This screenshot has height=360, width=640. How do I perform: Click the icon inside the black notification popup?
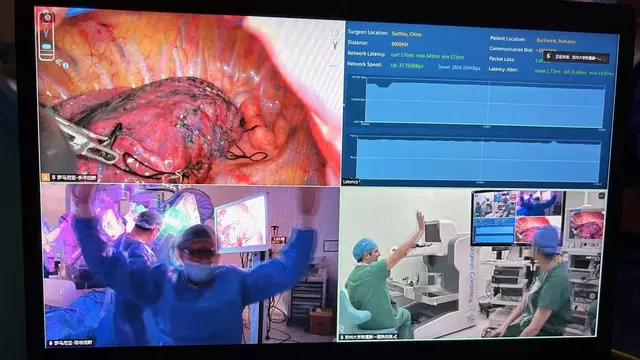click(x=549, y=56)
